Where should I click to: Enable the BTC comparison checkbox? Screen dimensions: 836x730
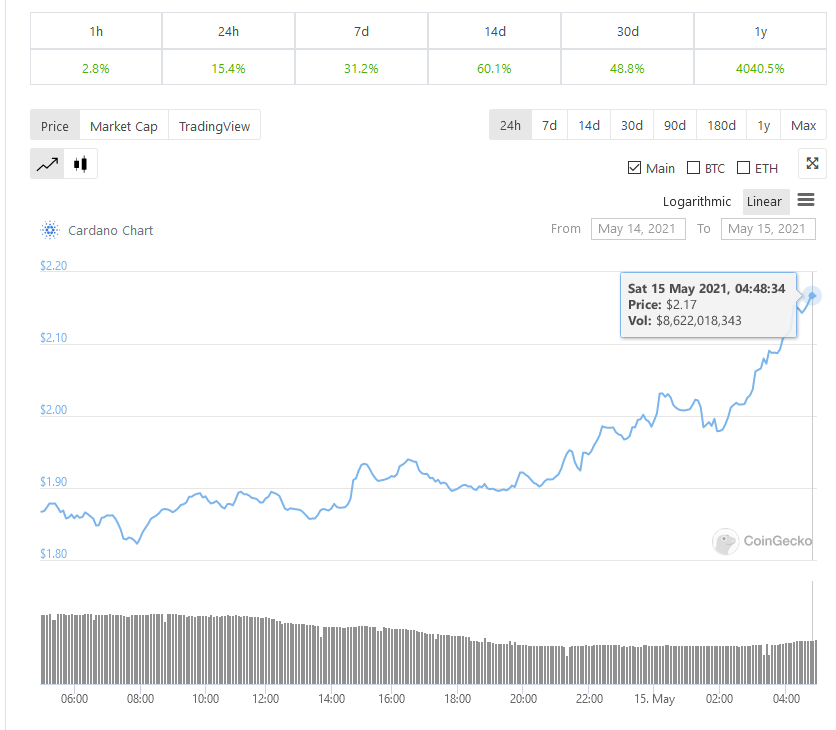pos(693,168)
